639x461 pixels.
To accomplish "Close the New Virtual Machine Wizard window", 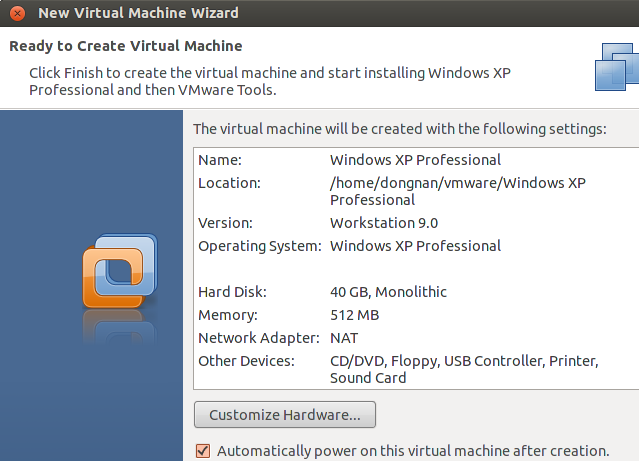I will 17,13.
